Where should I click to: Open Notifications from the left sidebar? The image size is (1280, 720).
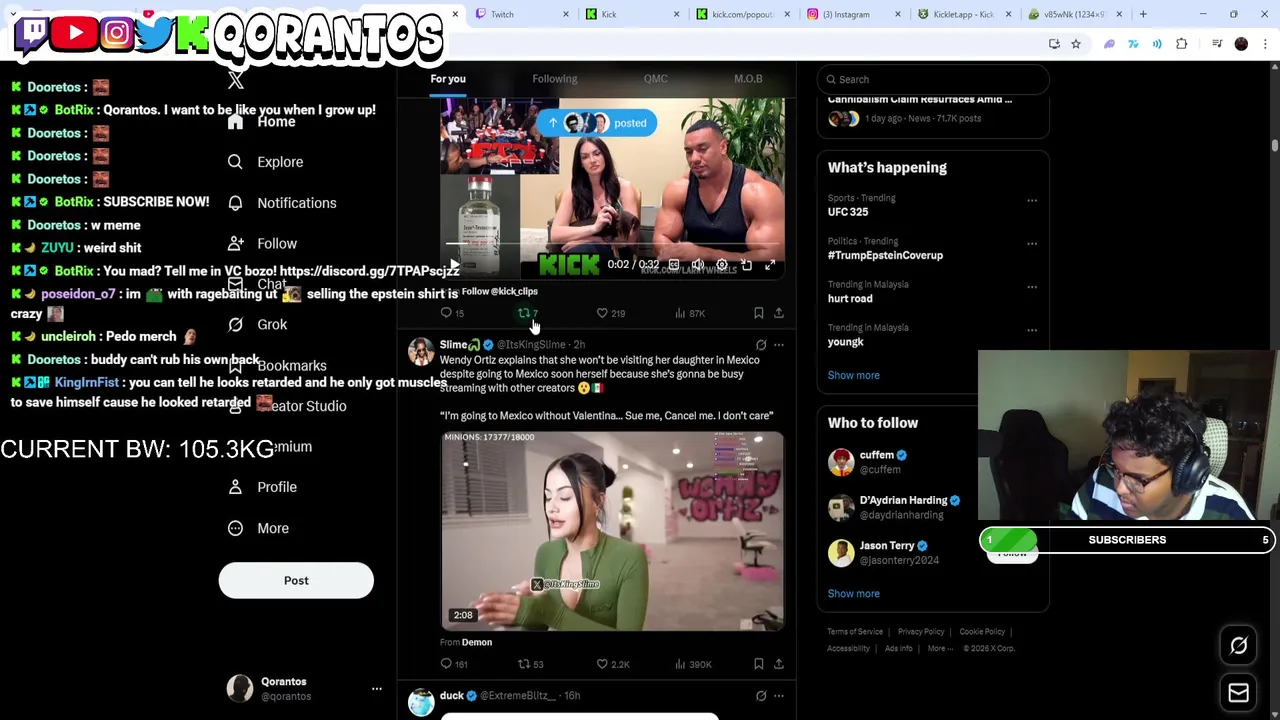click(x=283, y=203)
